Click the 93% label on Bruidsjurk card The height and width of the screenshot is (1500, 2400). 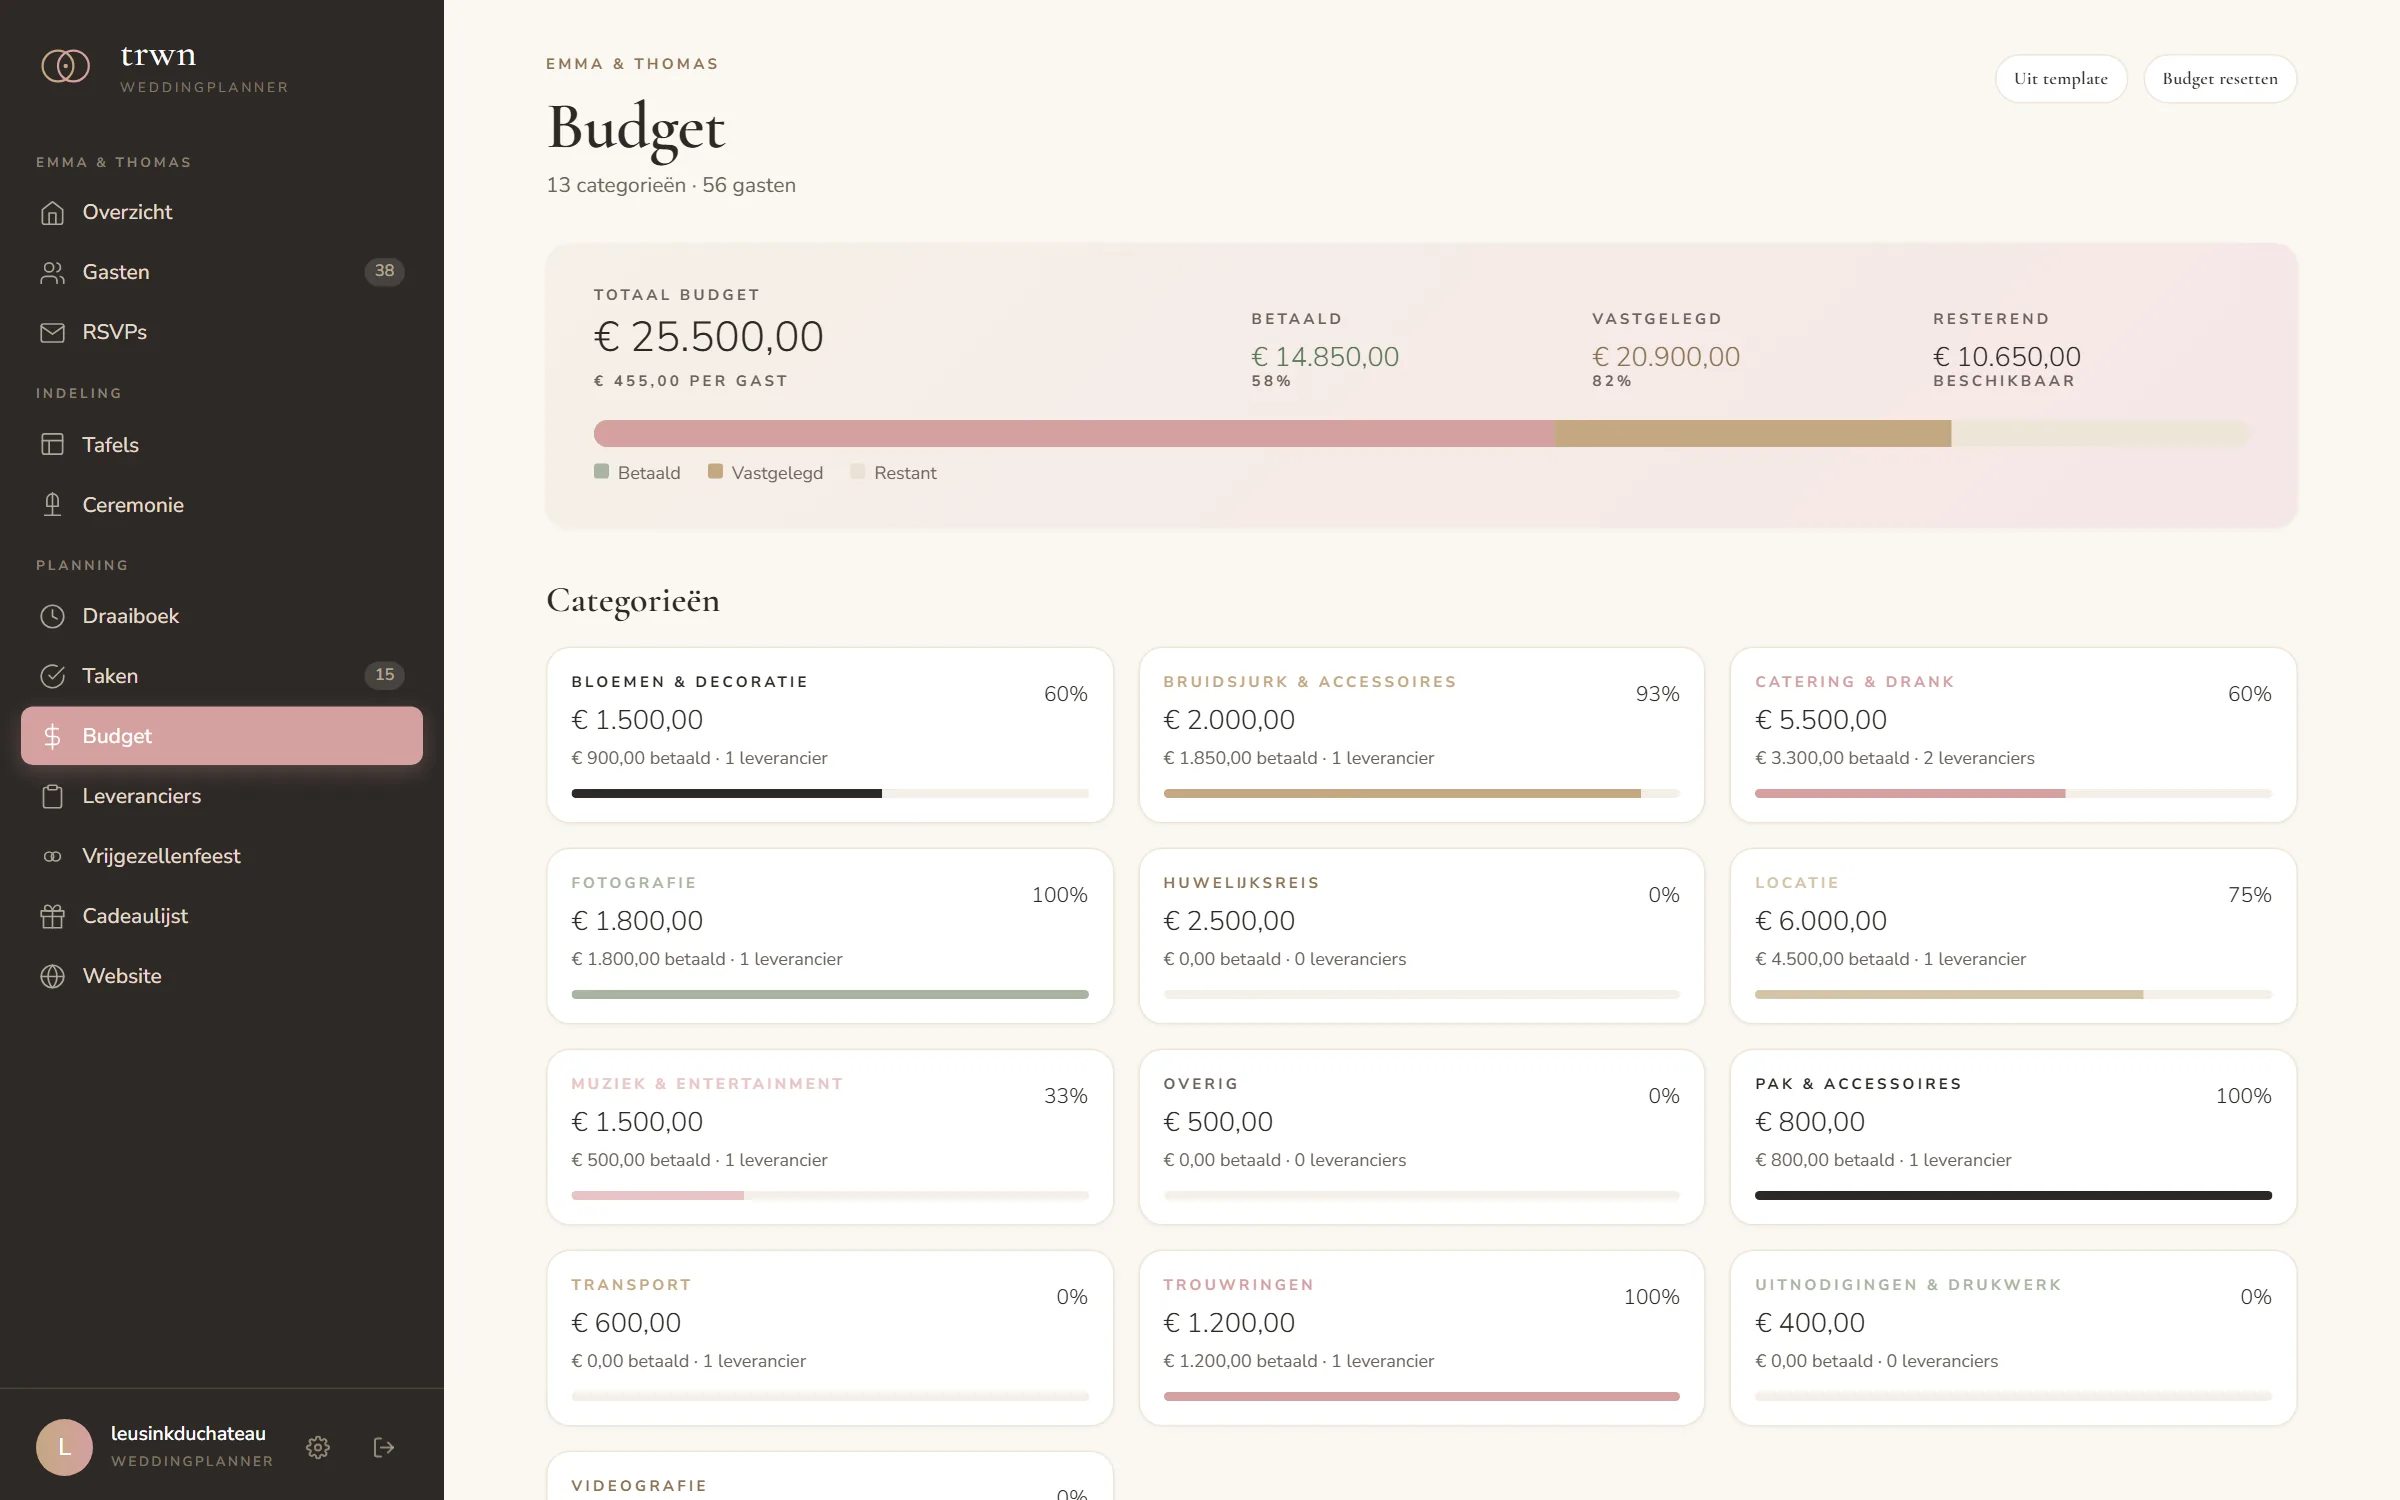click(x=1657, y=694)
